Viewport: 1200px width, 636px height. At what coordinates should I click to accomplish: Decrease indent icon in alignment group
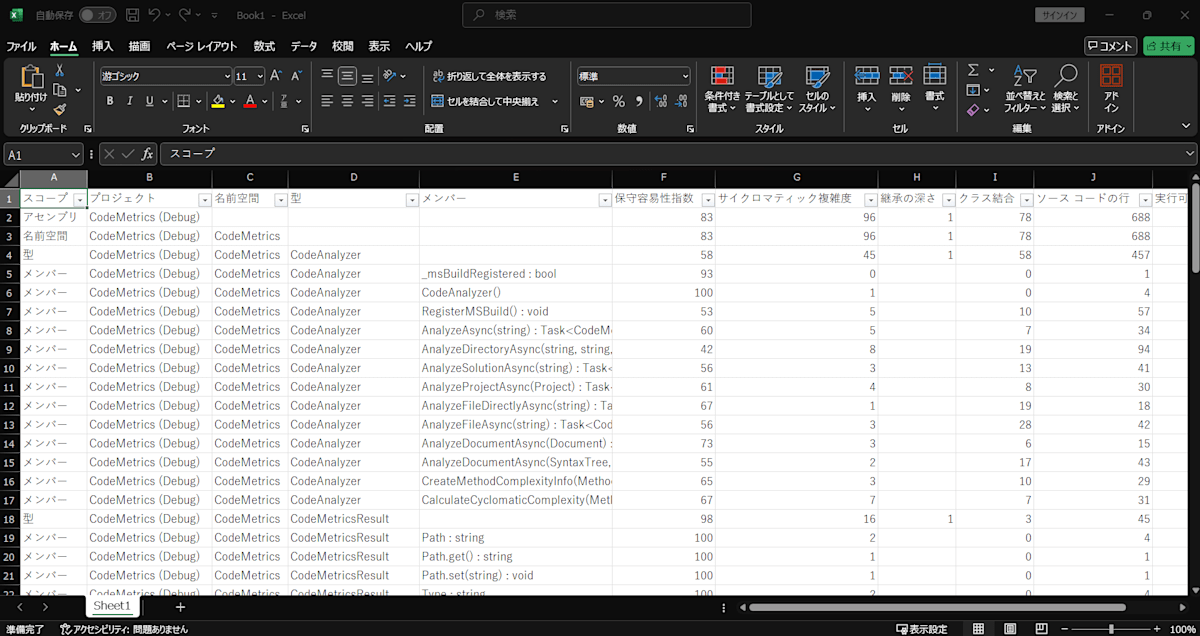(391, 101)
